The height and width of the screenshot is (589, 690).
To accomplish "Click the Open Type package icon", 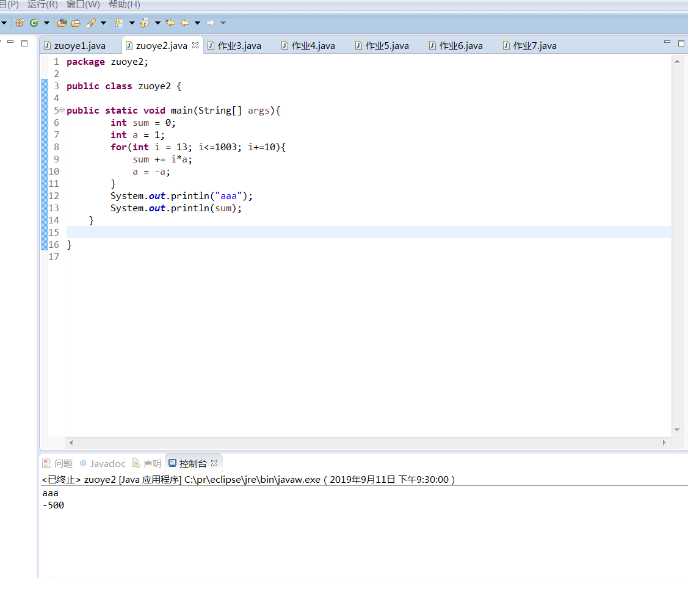I will [62, 22].
